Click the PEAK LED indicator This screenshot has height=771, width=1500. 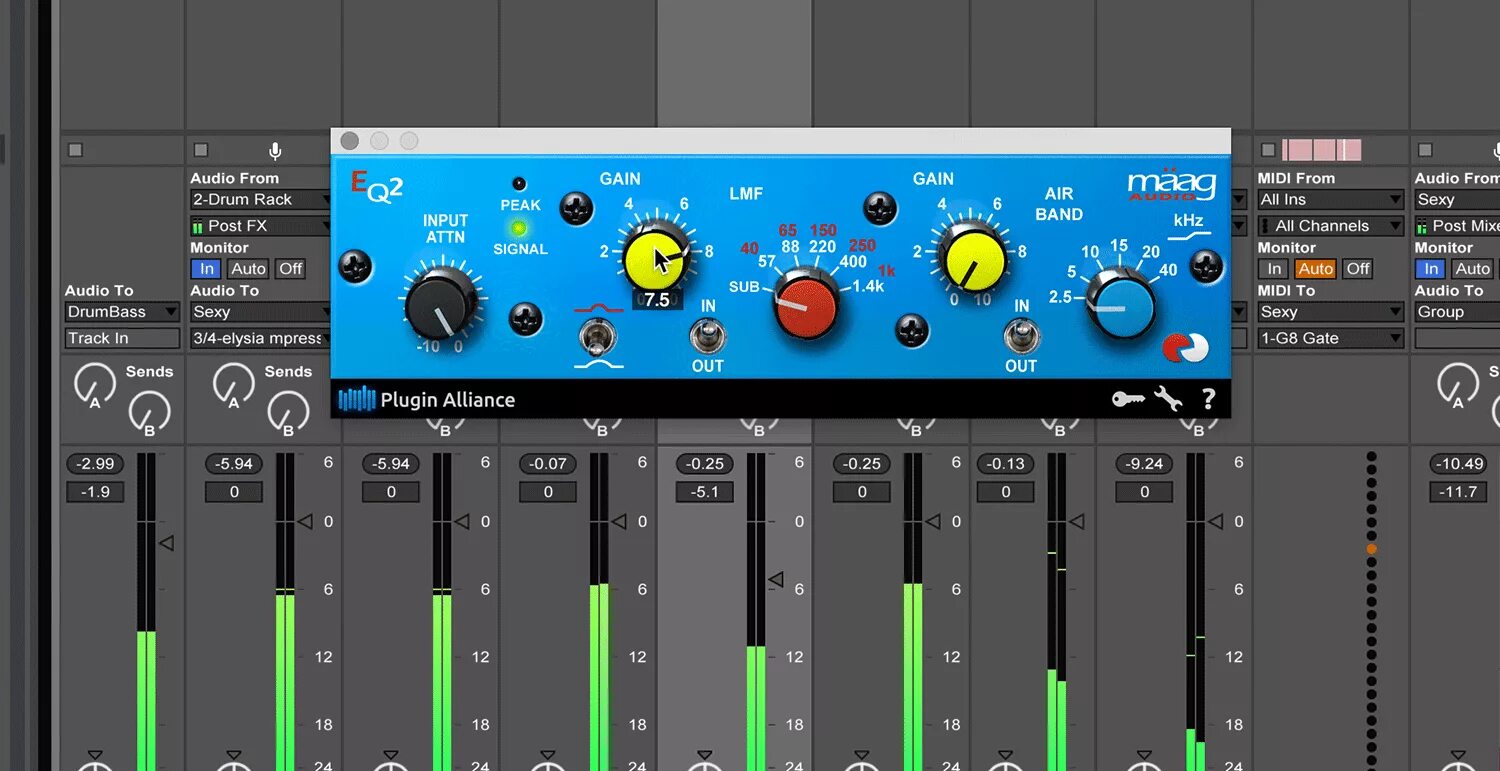click(519, 184)
